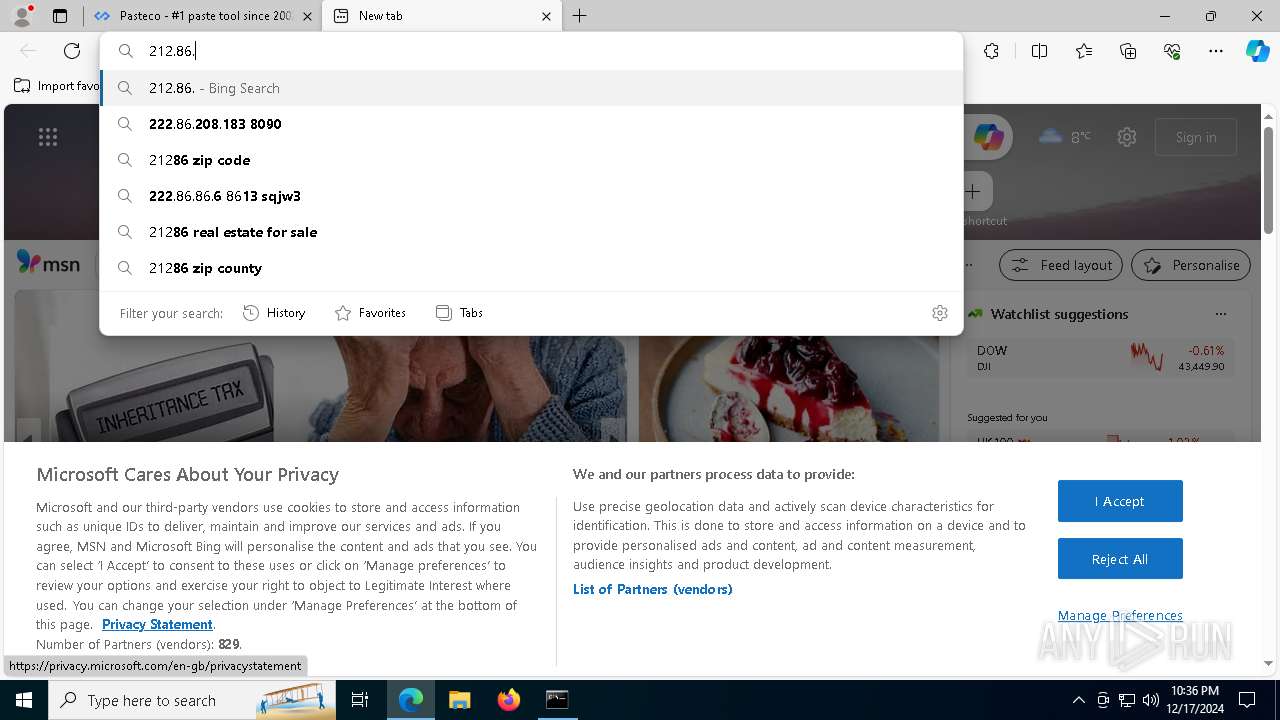Select '212.86. - Bing Search' suggestion
This screenshot has width=1280, height=720.
click(532, 88)
